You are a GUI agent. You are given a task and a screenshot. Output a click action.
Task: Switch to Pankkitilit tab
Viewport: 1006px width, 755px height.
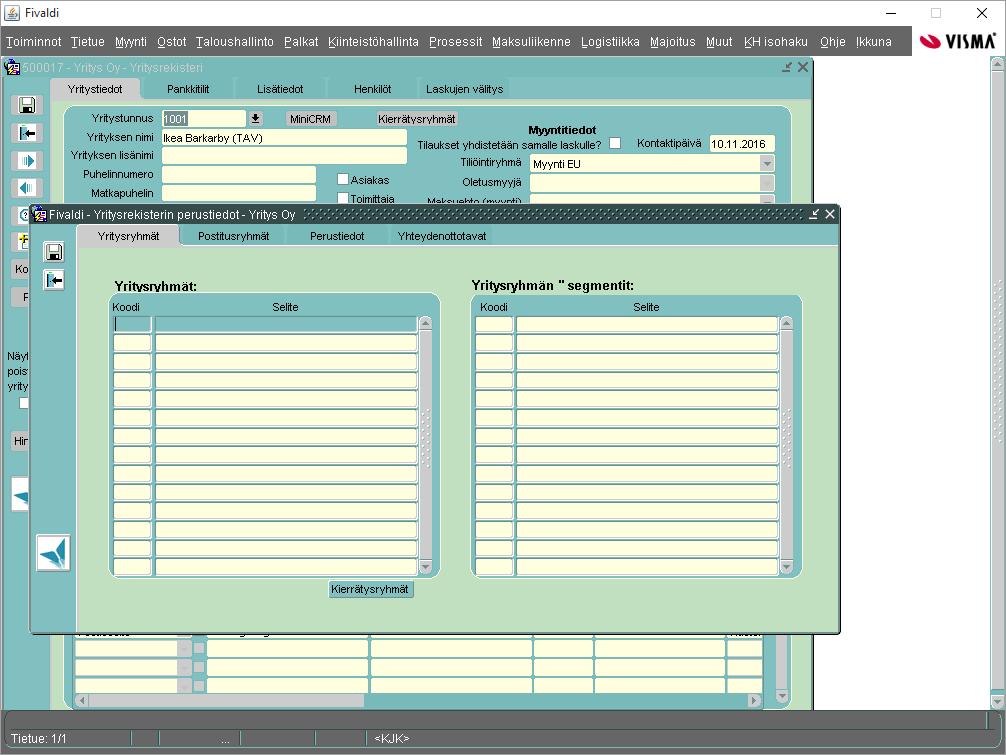tap(188, 89)
